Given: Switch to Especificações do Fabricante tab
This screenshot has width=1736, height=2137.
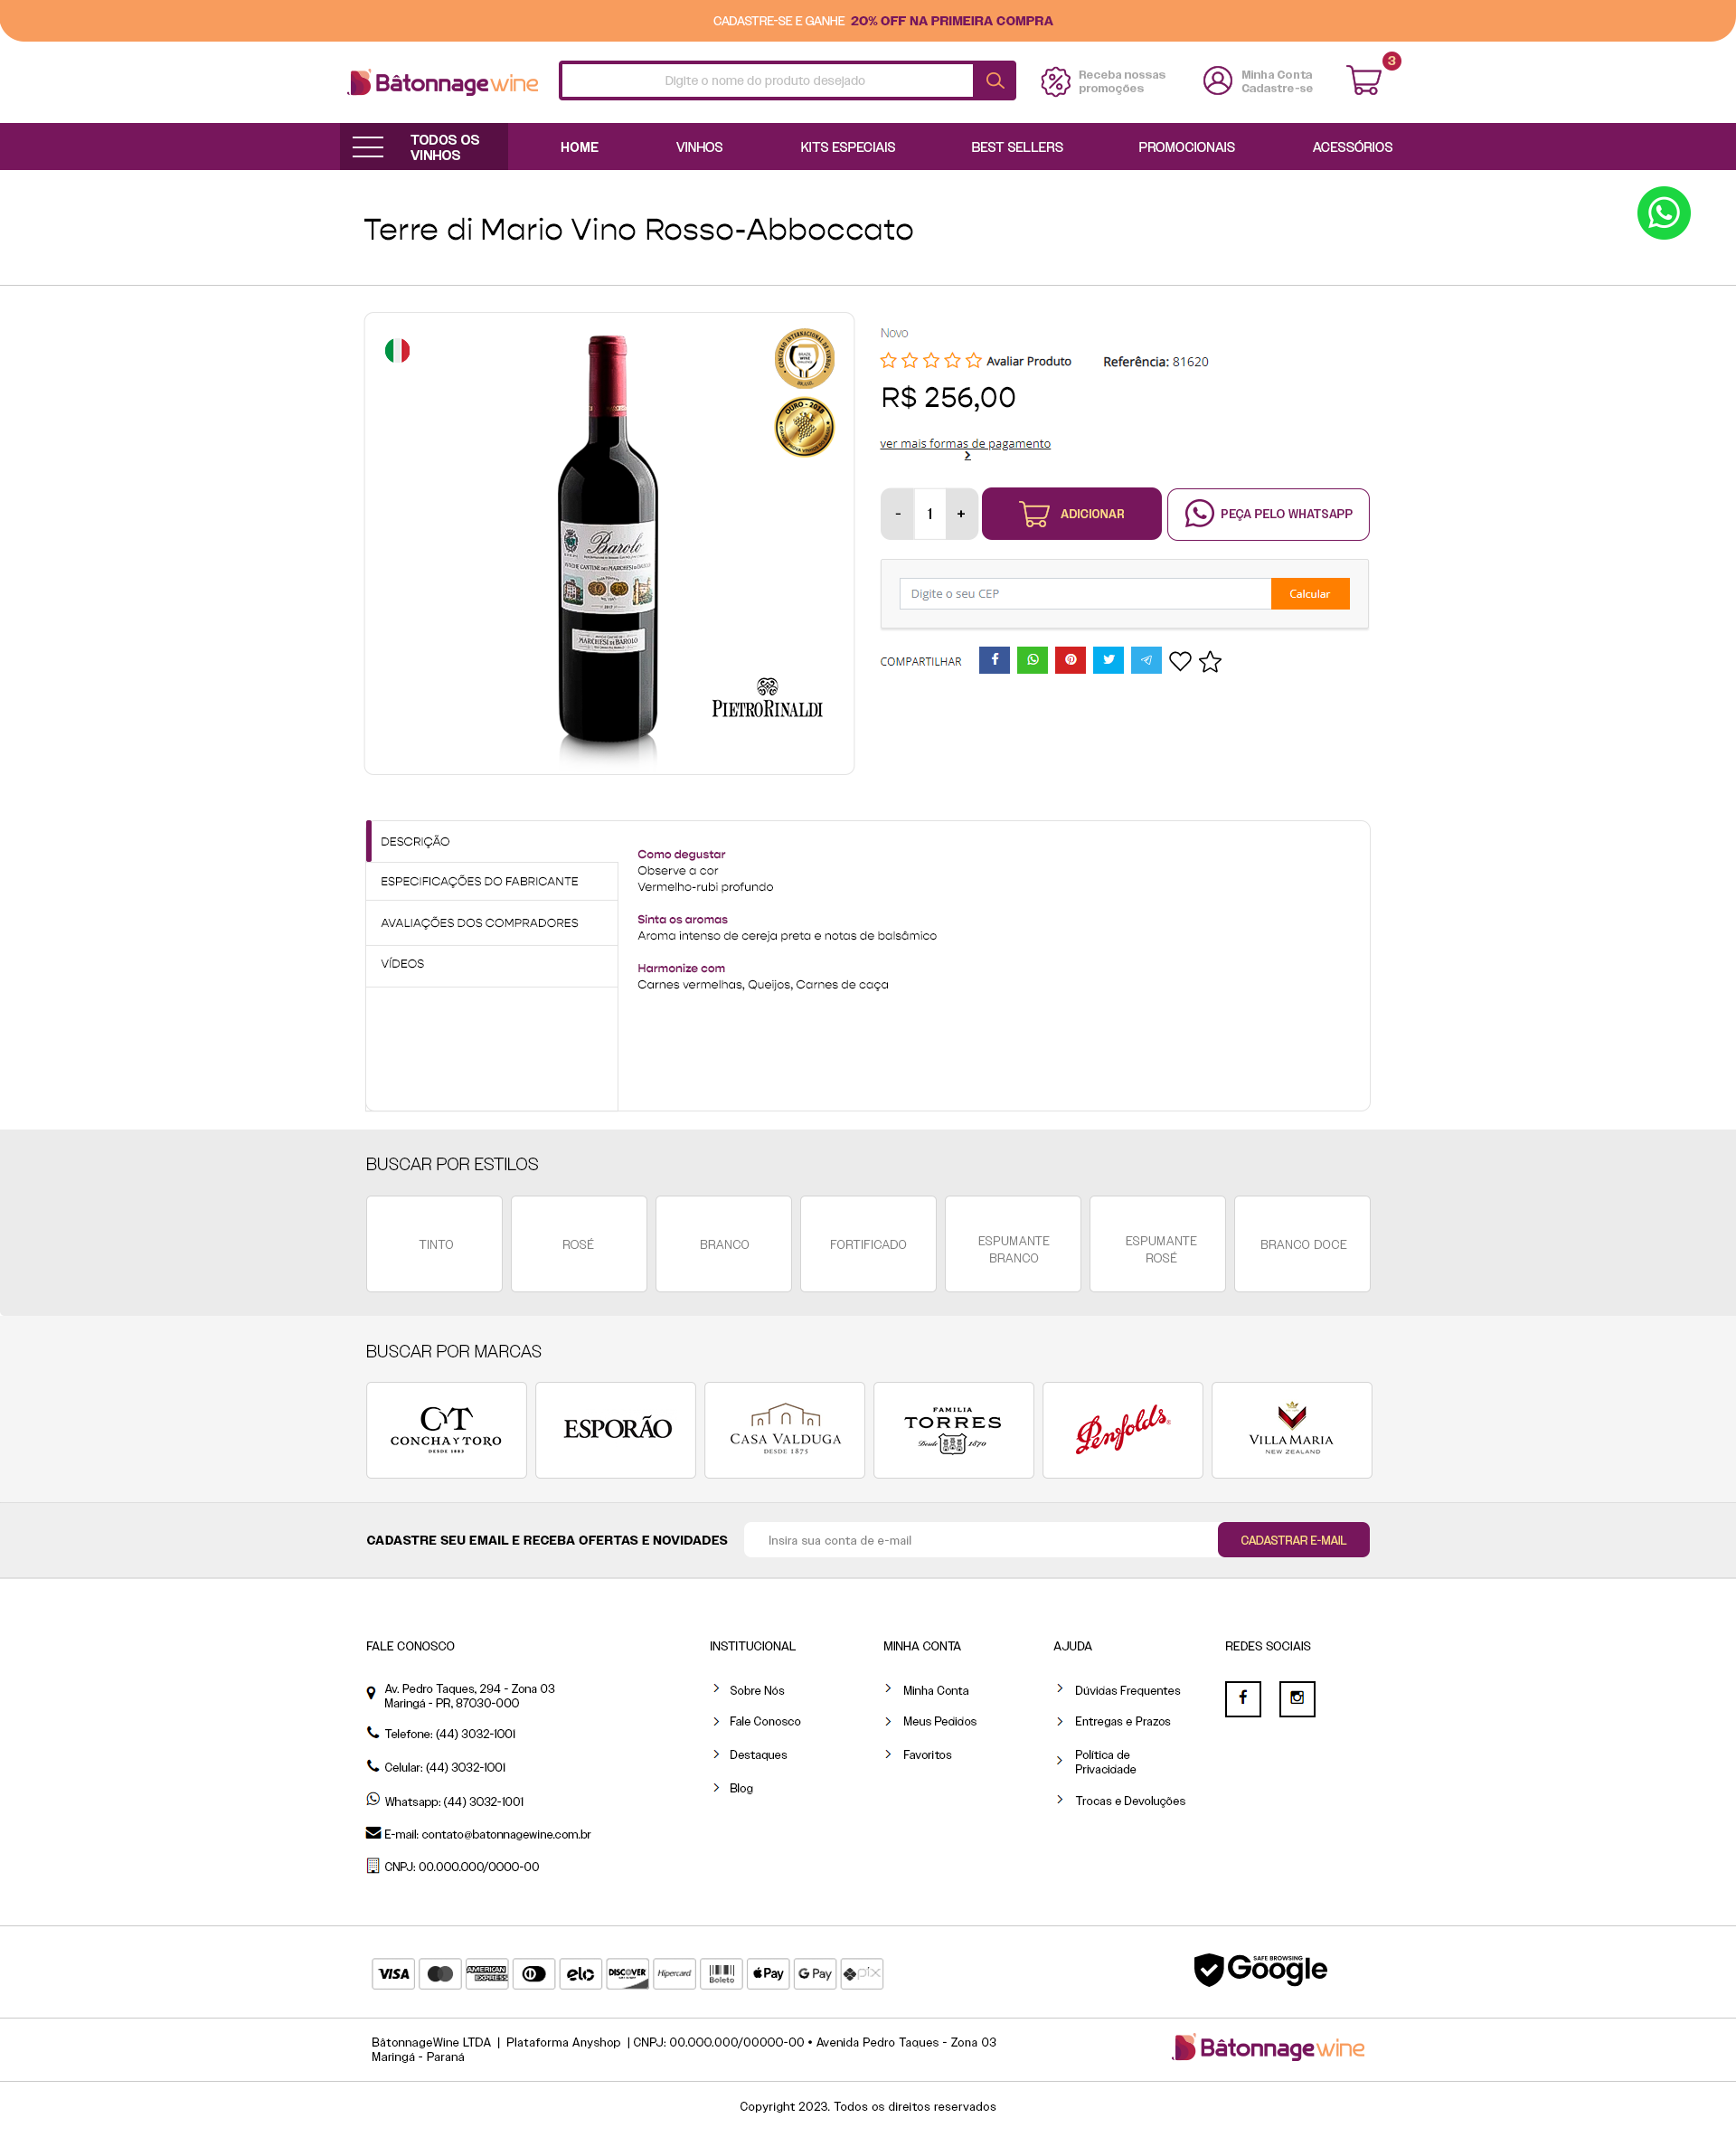Looking at the screenshot, I should pos(479,881).
